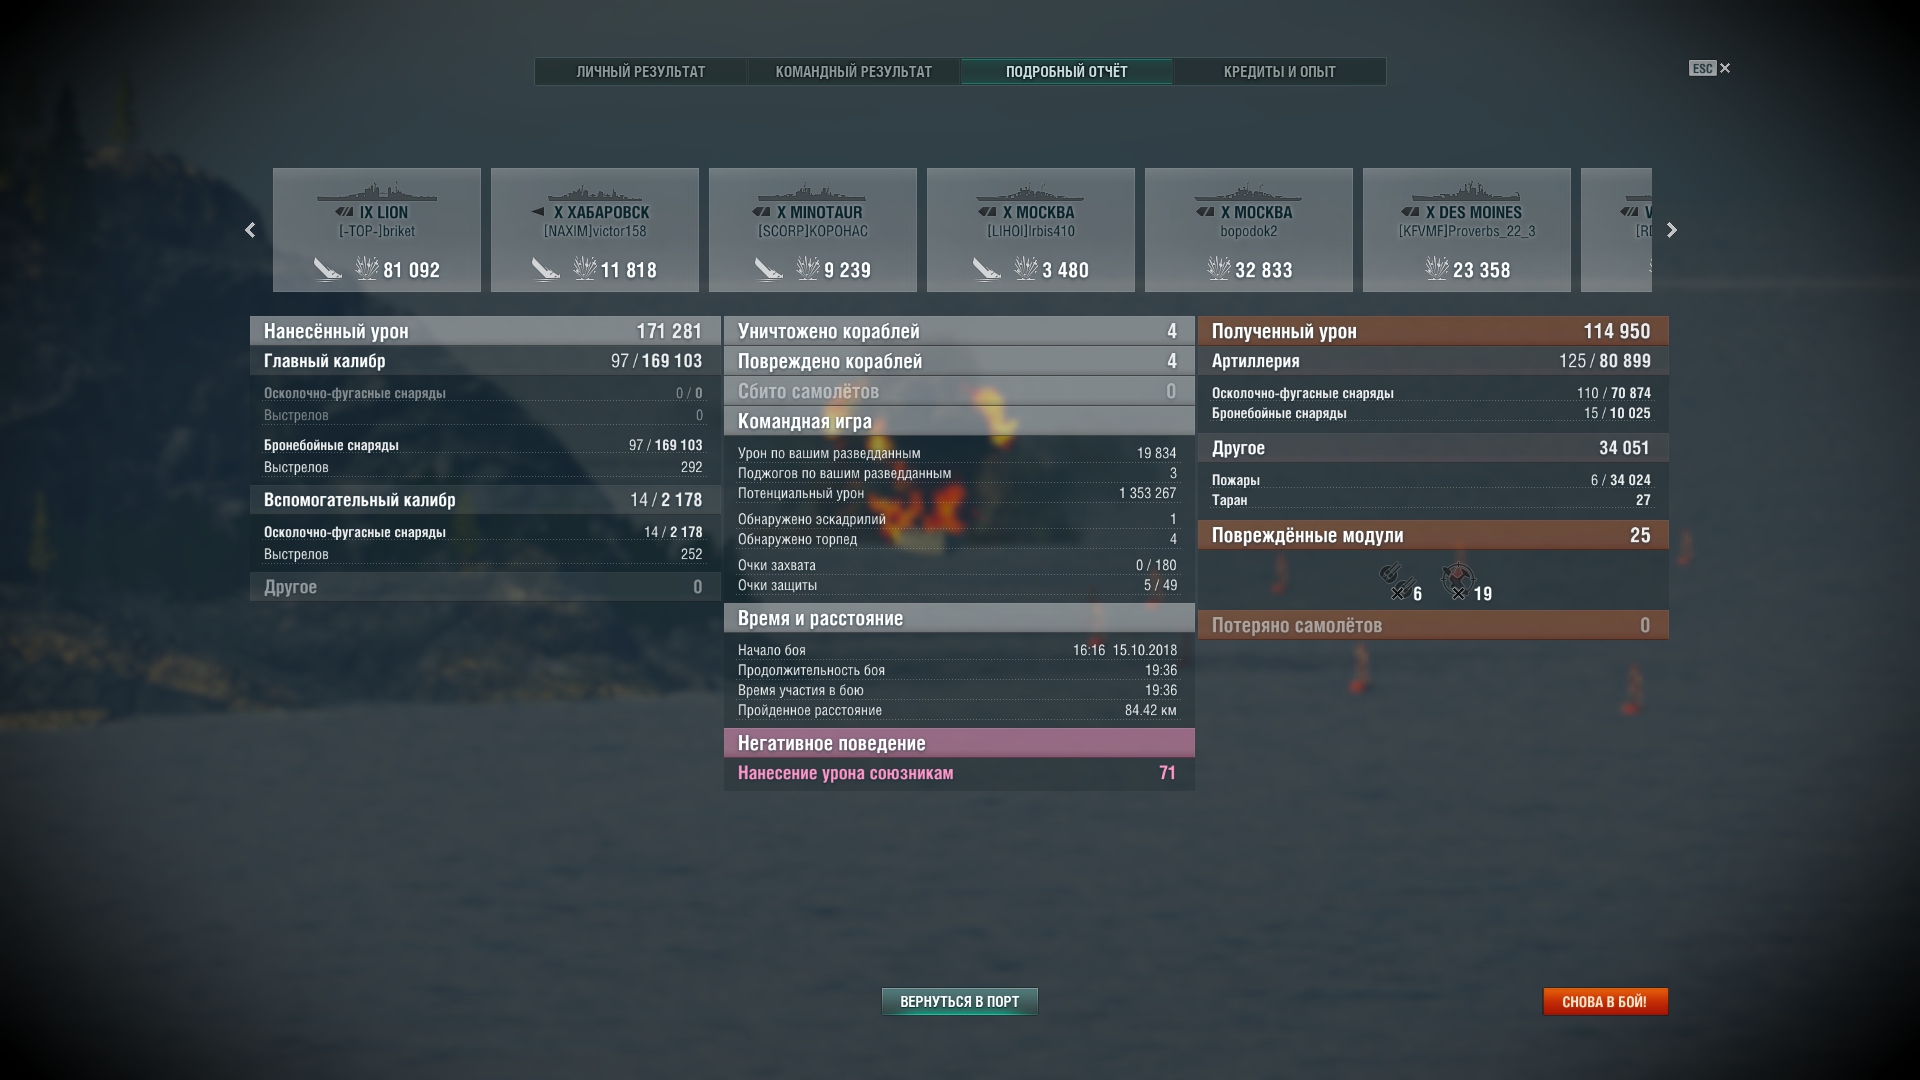Click the Нанесённый урон header row
Image resolution: width=1920 pixels, height=1080 pixels.
[485, 331]
